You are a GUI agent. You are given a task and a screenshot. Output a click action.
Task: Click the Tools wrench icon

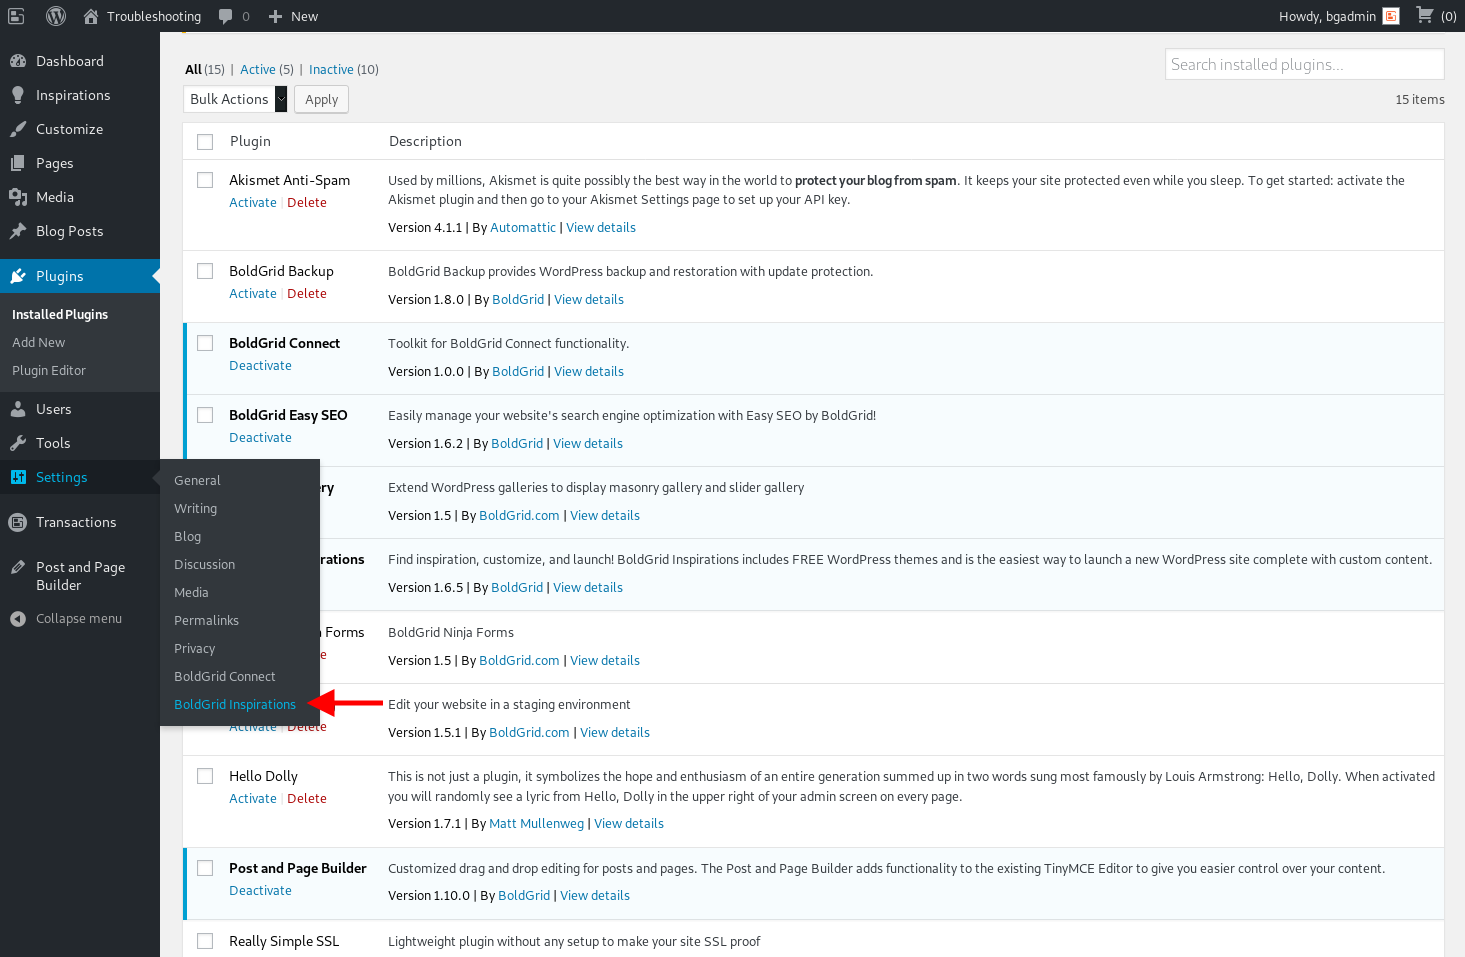[18, 443]
